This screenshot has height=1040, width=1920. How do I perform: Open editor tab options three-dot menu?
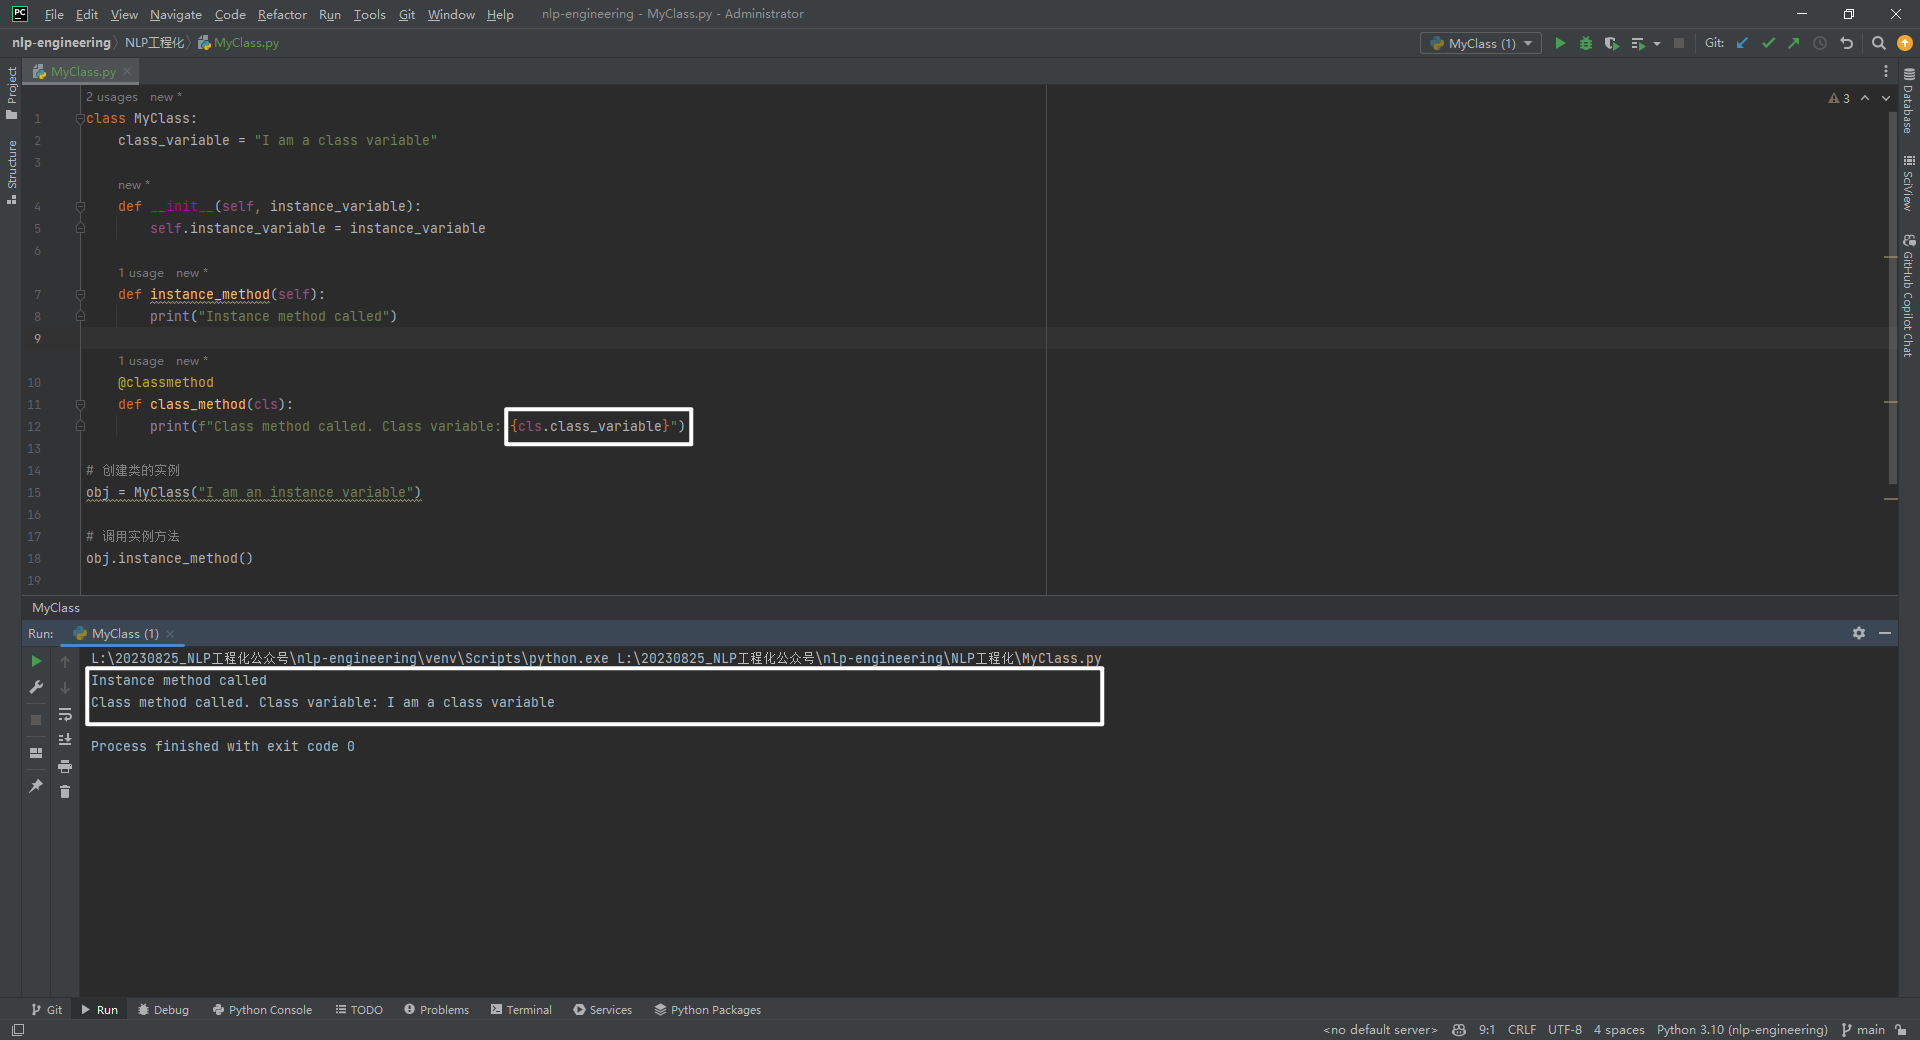[x=1886, y=71]
